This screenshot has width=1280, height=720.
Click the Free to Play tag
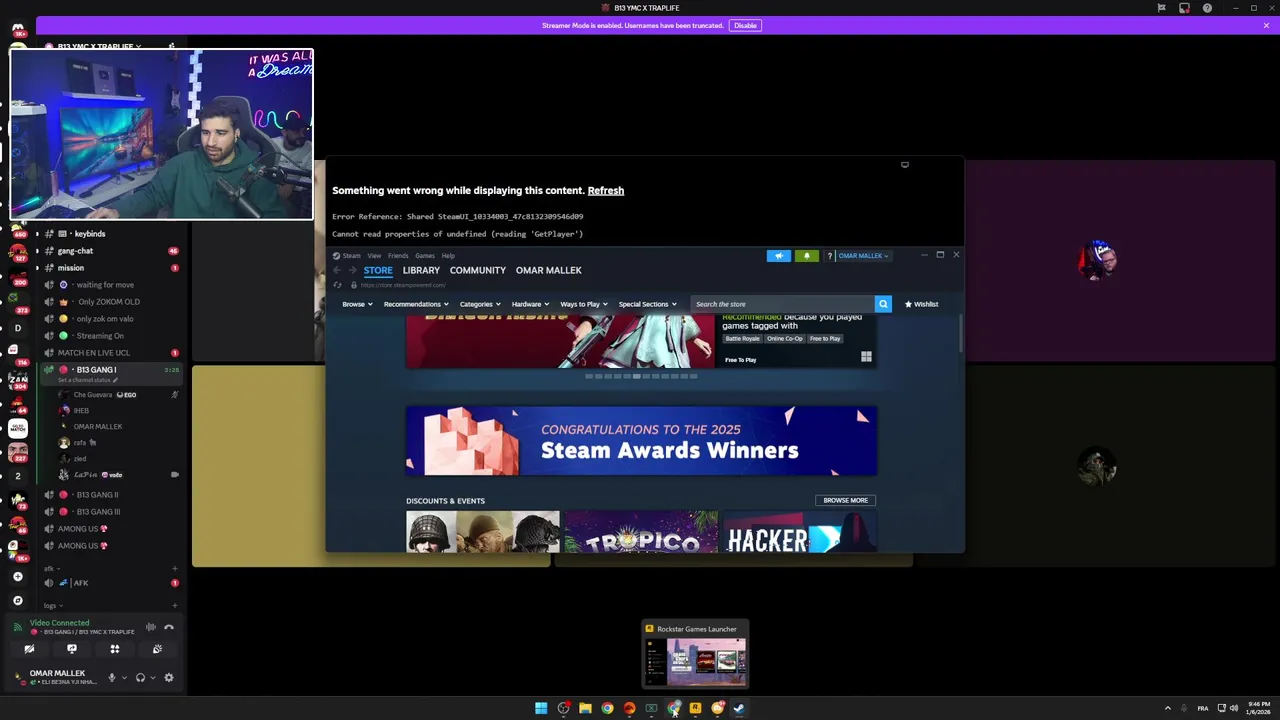[x=825, y=339]
